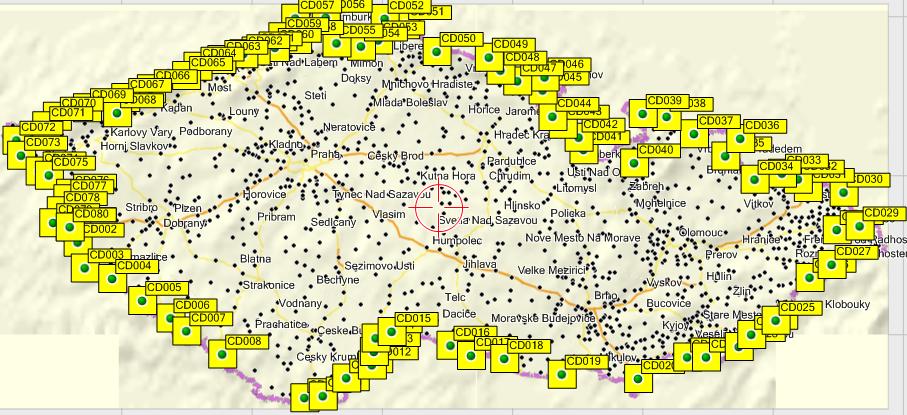Screen dimensions: 907x415
Task: Select the CD015 waypoint marker icon
Action: pyautogui.click(x=390, y=333)
